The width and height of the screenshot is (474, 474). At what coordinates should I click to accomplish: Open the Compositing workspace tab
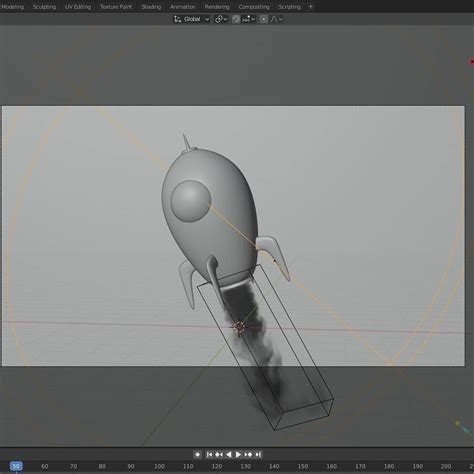pyautogui.click(x=254, y=7)
